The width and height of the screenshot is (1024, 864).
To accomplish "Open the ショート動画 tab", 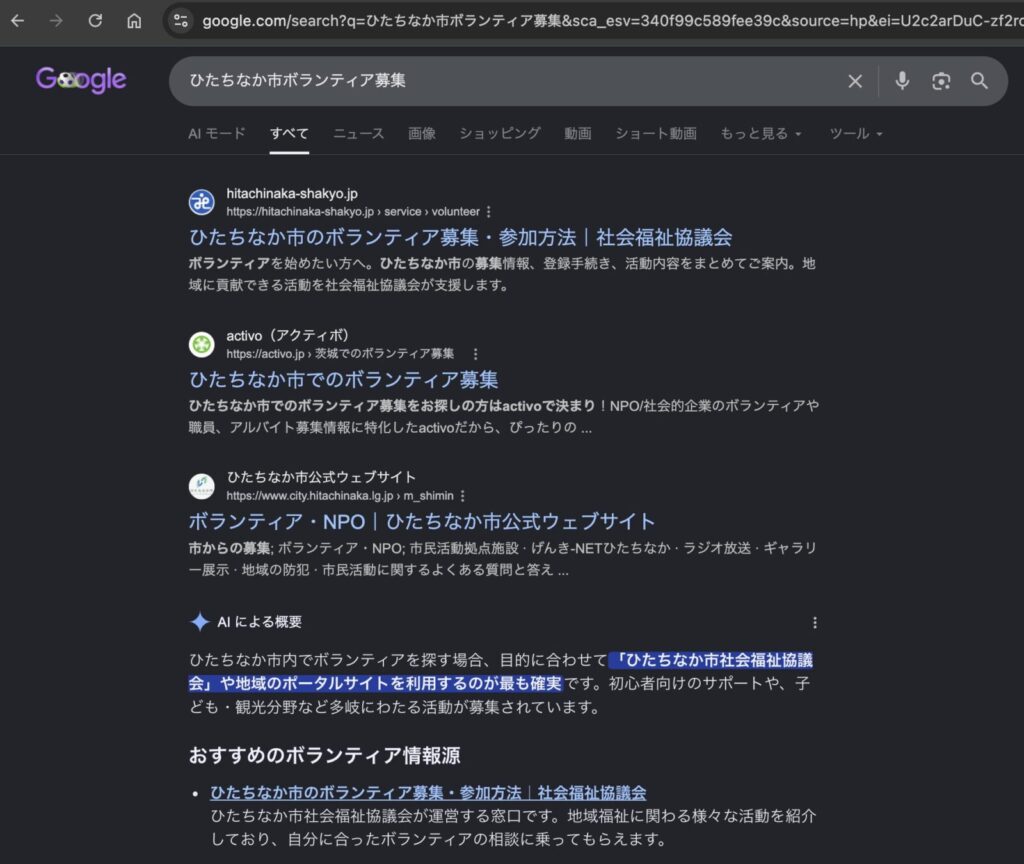I will (656, 133).
